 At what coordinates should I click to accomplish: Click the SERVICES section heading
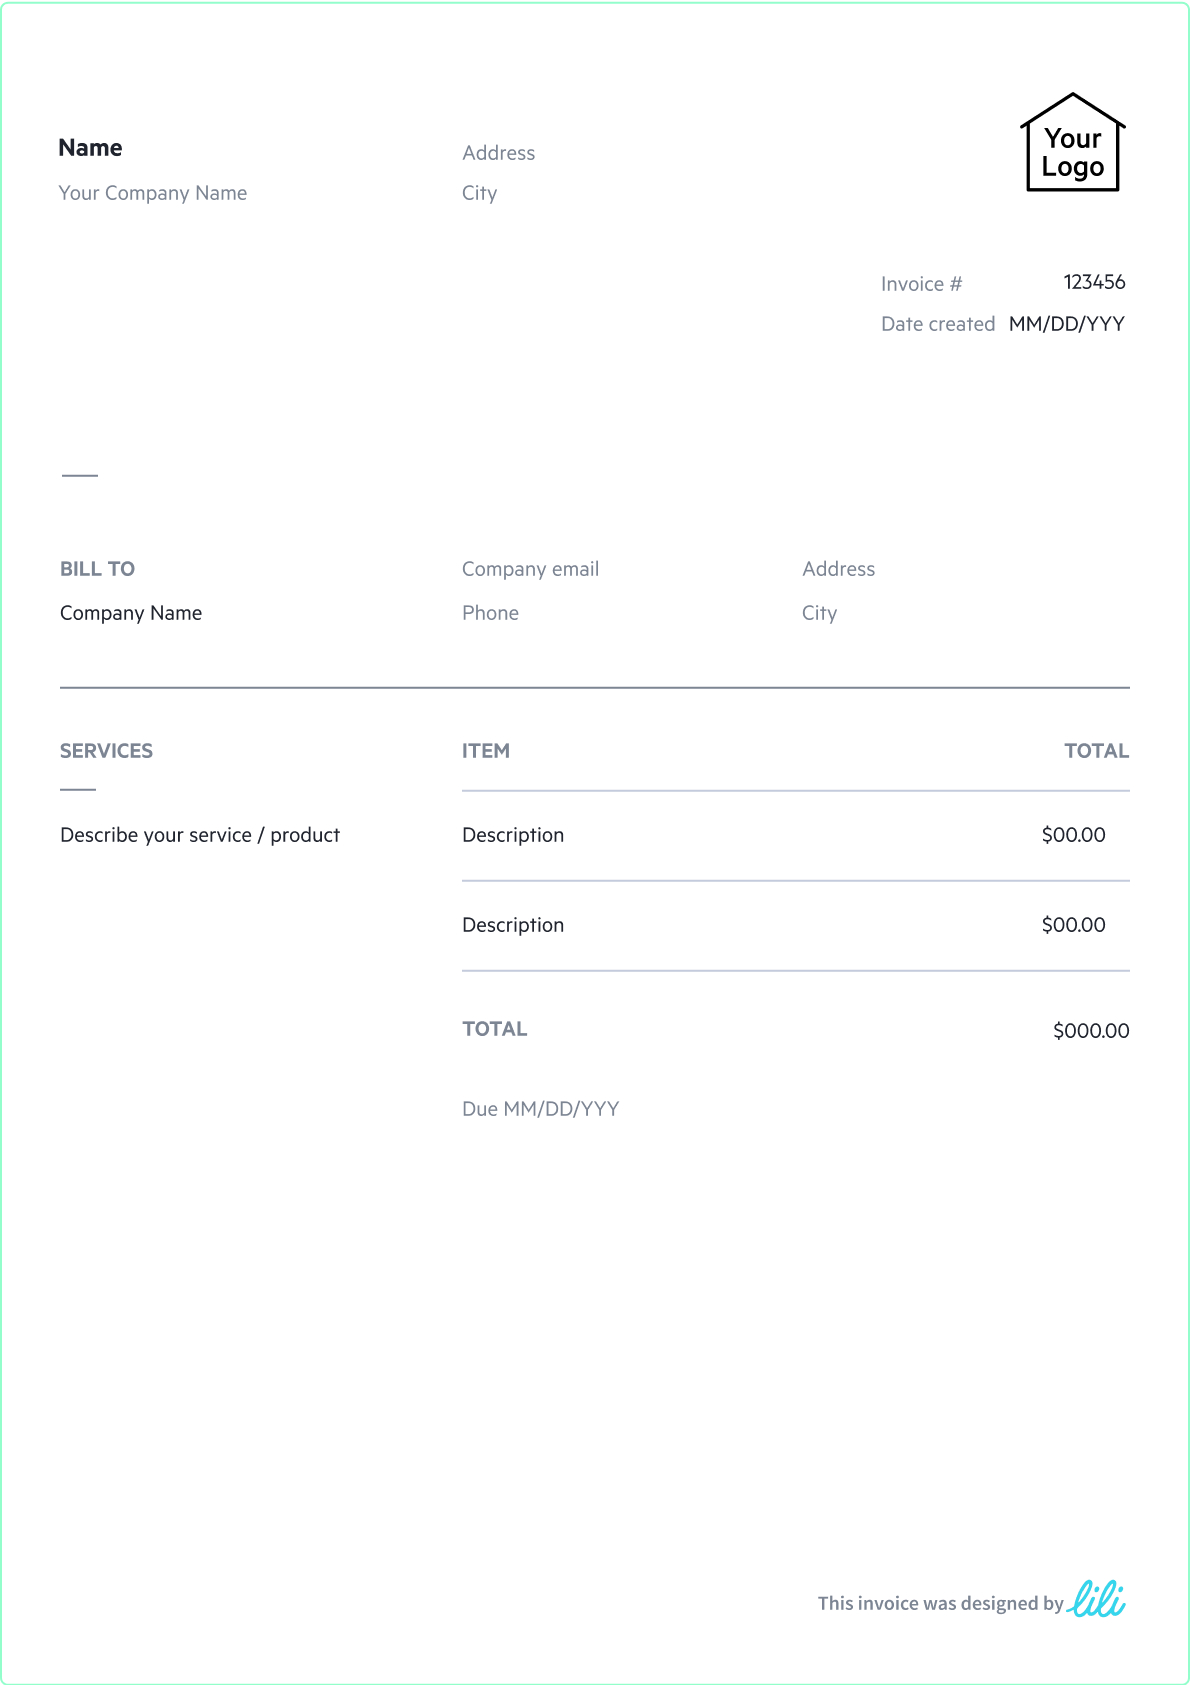(x=106, y=751)
